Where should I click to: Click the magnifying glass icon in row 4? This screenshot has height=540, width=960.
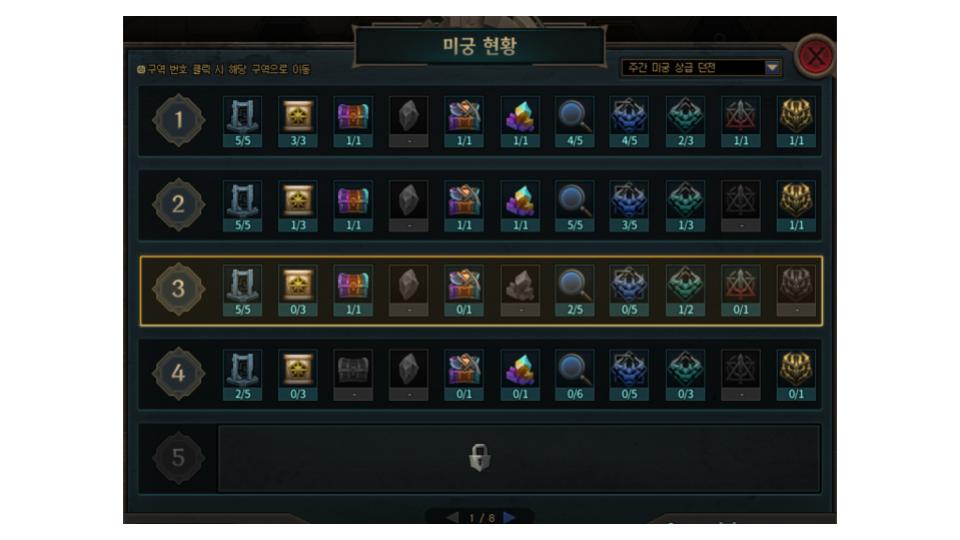(x=575, y=369)
